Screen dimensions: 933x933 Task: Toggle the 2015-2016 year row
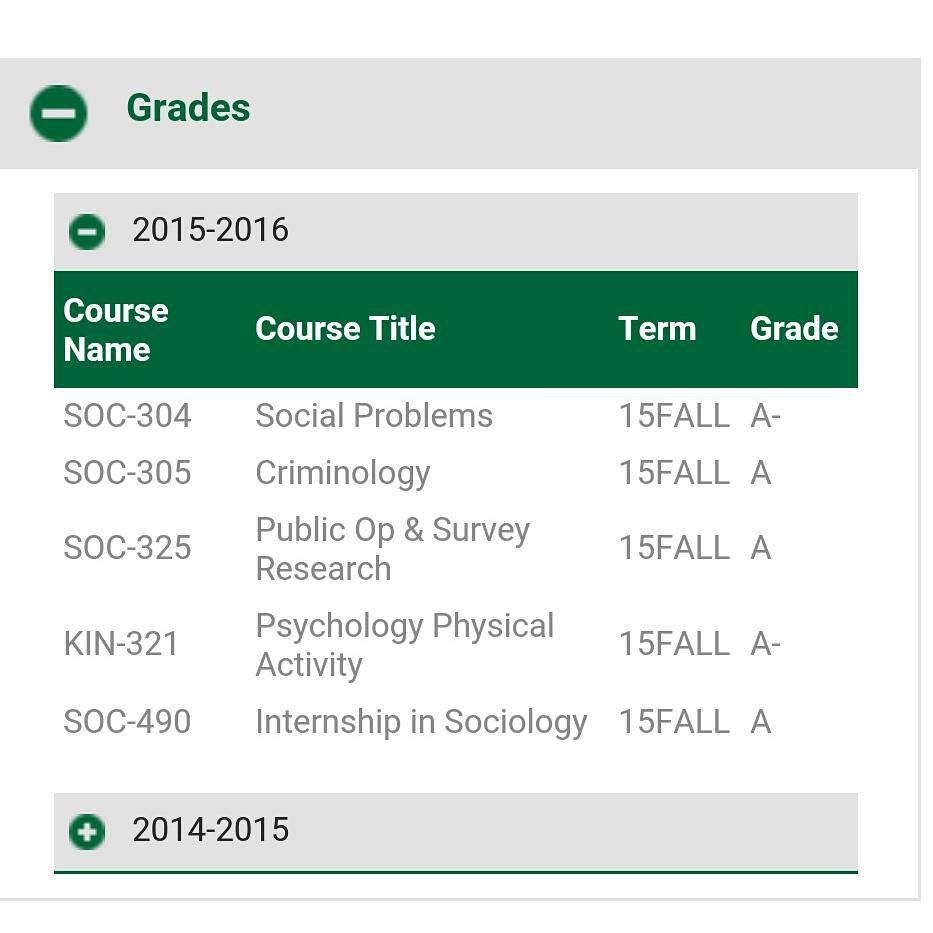(x=456, y=231)
